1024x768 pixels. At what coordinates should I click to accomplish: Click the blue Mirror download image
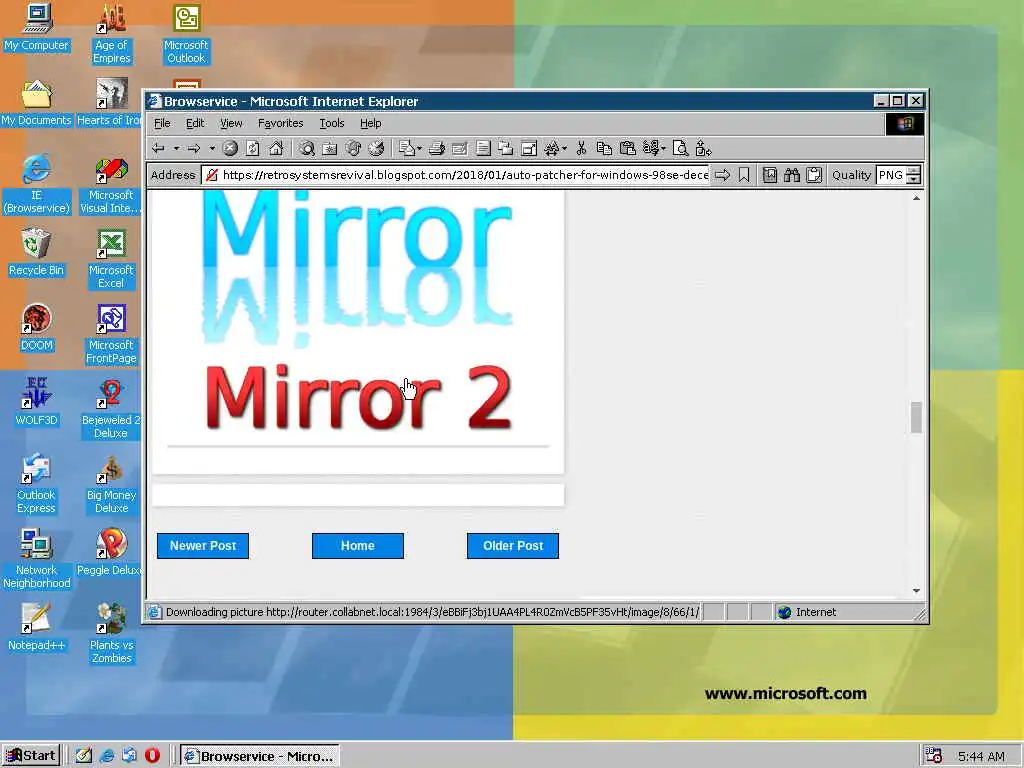click(x=357, y=268)
